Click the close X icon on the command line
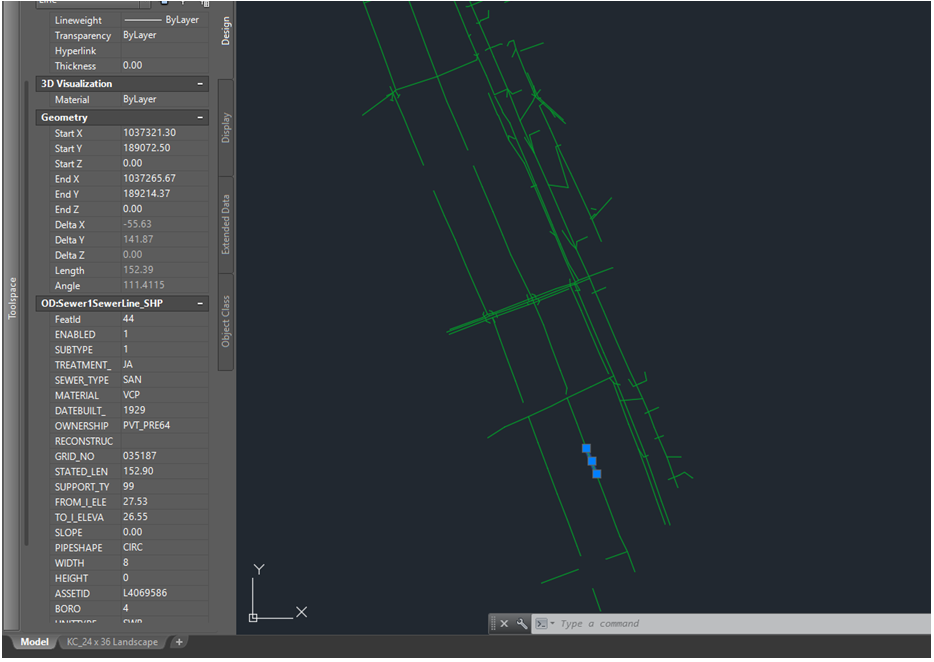The image size is (934, 662). point(505,623)
